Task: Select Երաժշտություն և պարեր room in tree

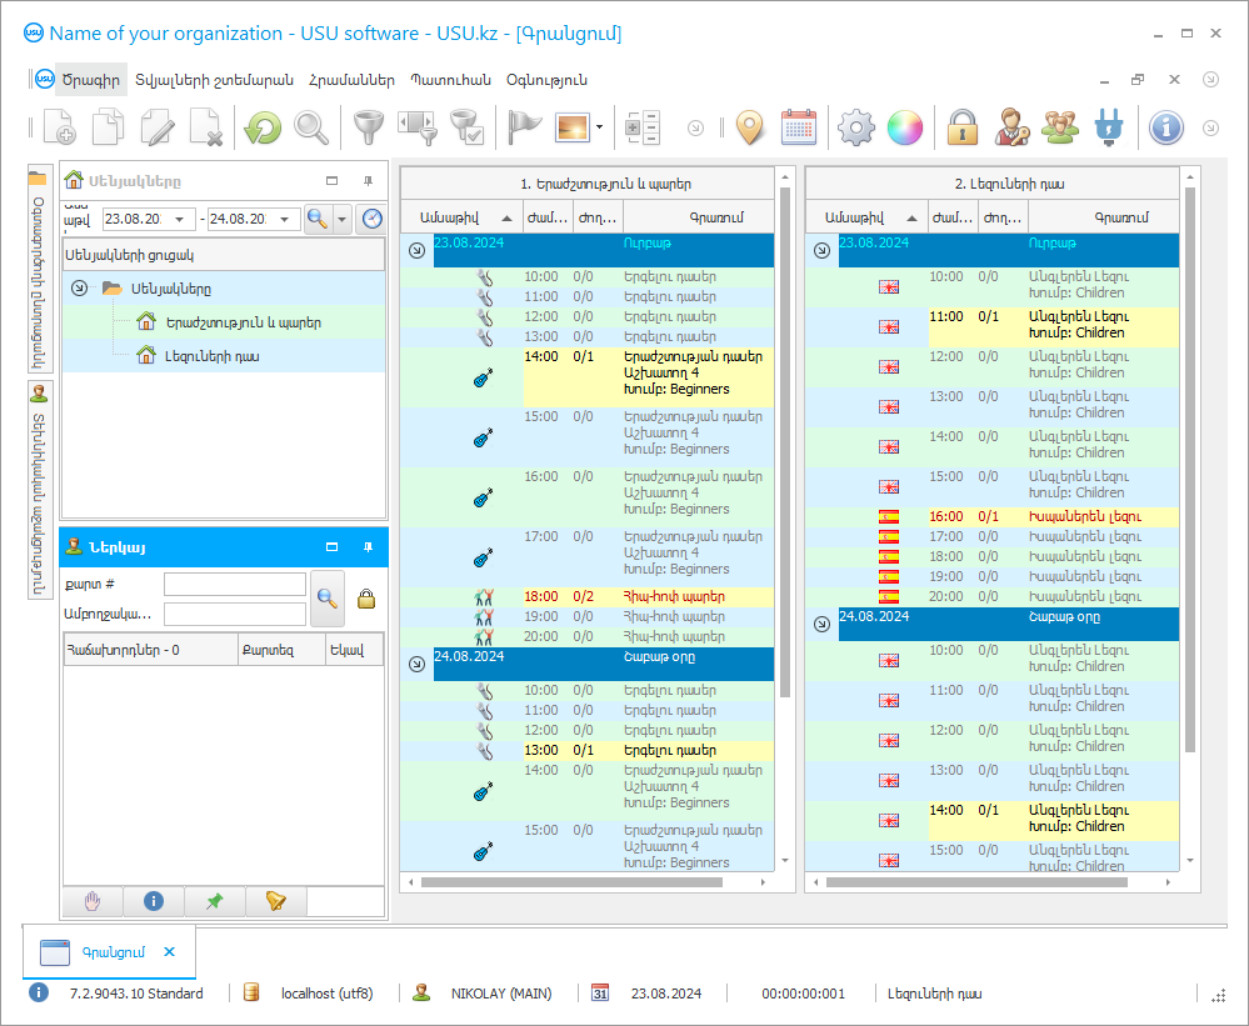Action: (243, 323)
